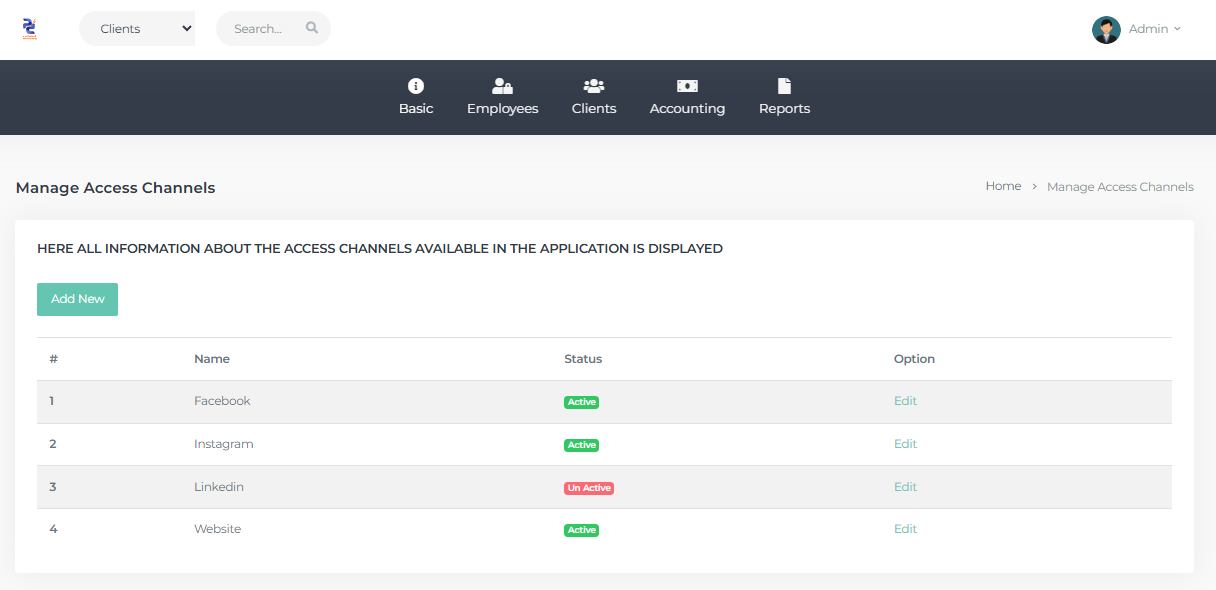Open the Clients dropdown selector
The width and height of the screenshot is (1216, 590).
click(137, 29)
